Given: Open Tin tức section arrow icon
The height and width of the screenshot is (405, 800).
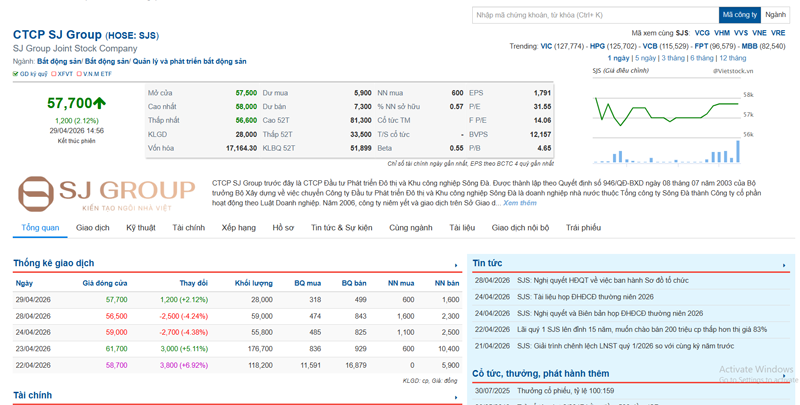Looking at the screenshot, I should [x=784, y=265].
